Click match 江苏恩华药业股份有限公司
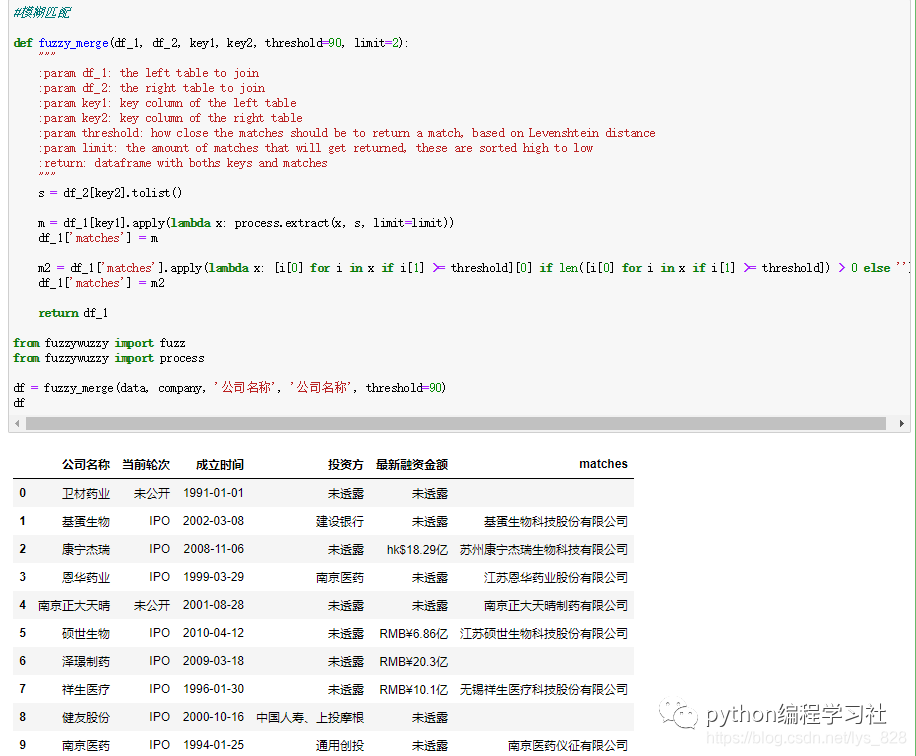 556,577
